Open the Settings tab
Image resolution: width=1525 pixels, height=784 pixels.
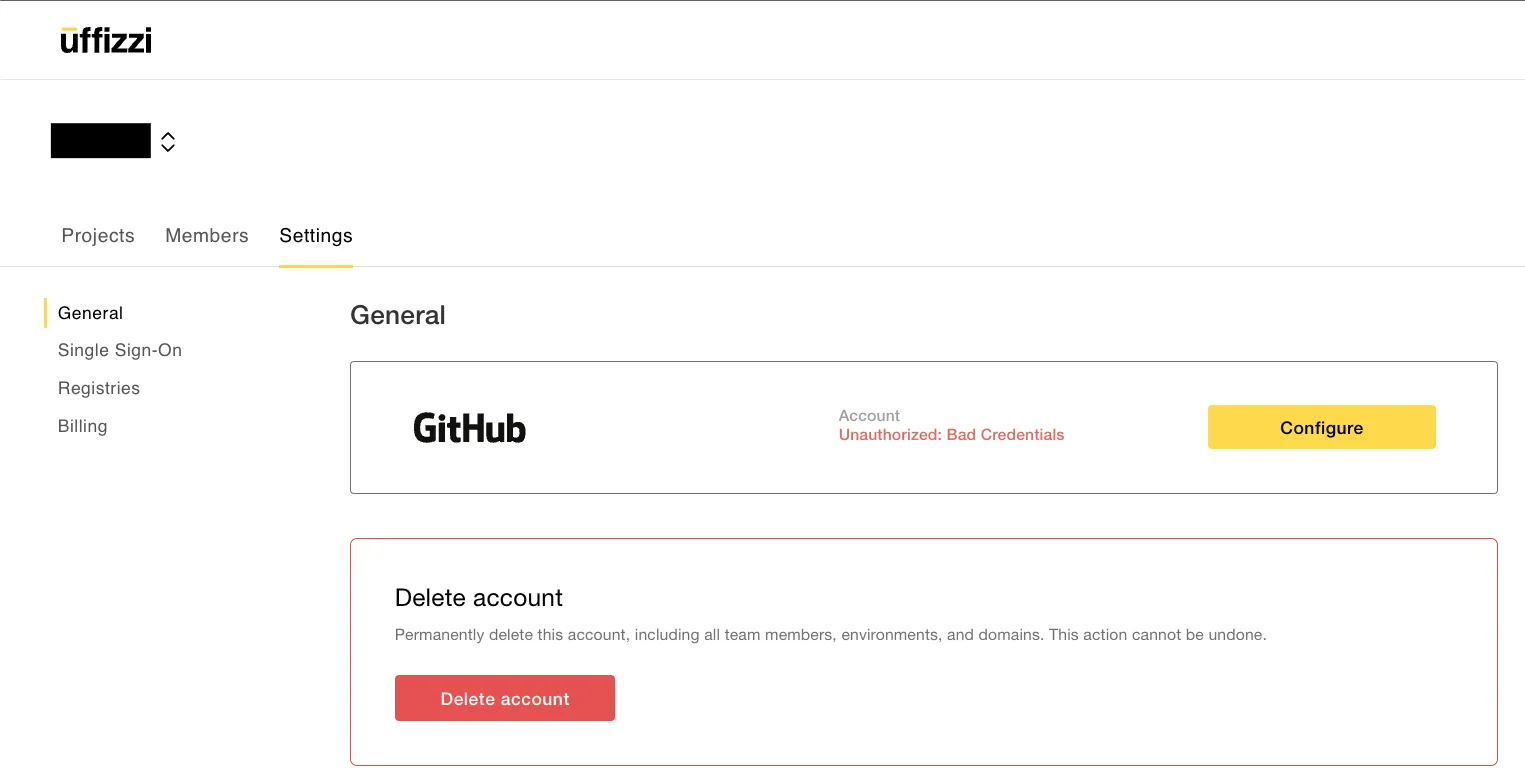(315, 236)
